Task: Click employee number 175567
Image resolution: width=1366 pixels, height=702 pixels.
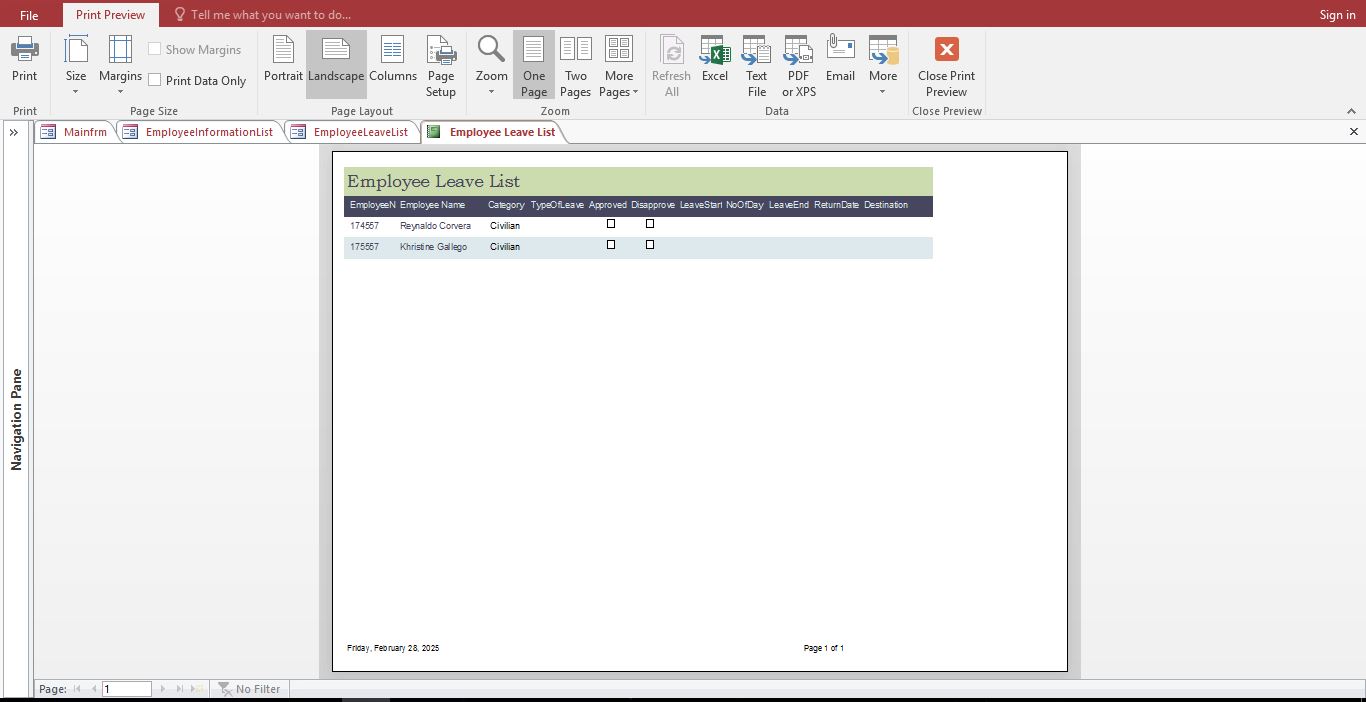Action: pos(364,247)
